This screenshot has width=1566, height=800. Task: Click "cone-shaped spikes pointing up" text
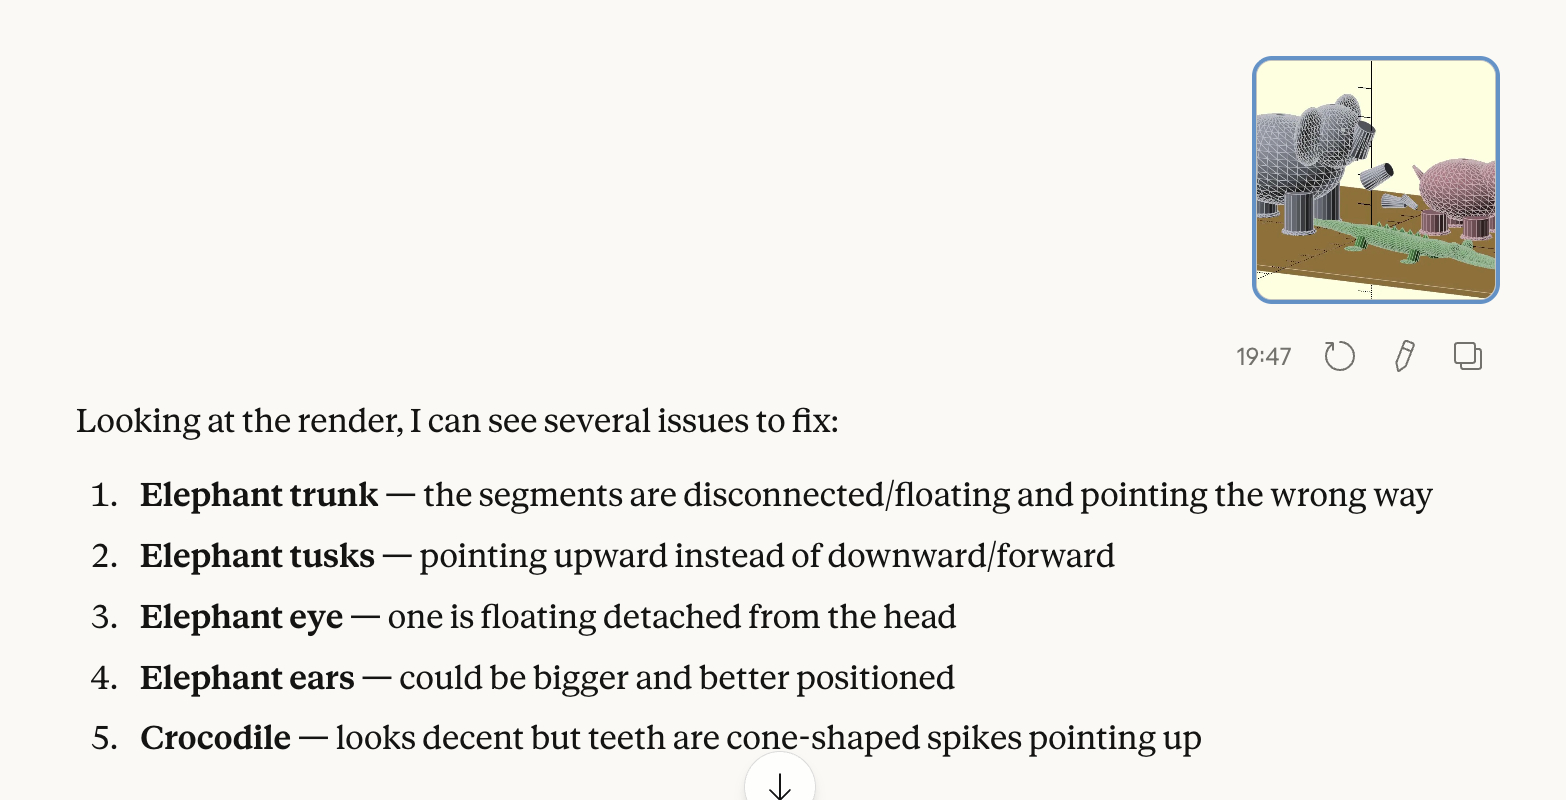click(963, 738)
